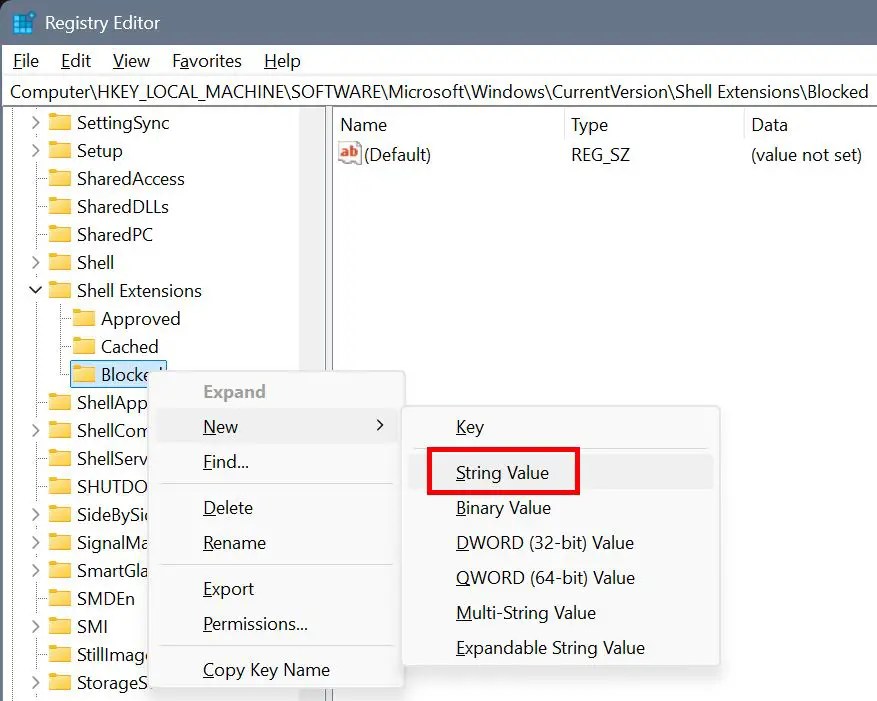The width and height of the screenshot is (877, 701).
Task: Open the Help menu
Action: tap(282, 60)
